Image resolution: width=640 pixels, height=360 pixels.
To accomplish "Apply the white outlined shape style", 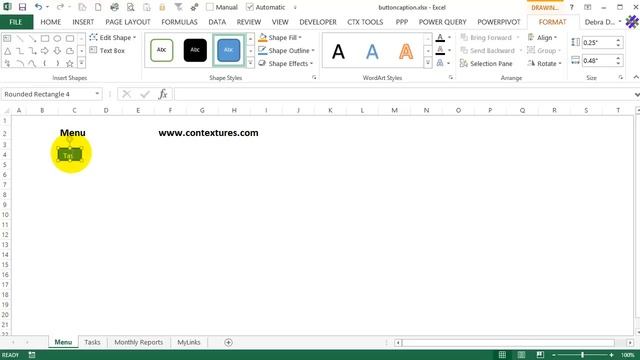I will (162, 50).
